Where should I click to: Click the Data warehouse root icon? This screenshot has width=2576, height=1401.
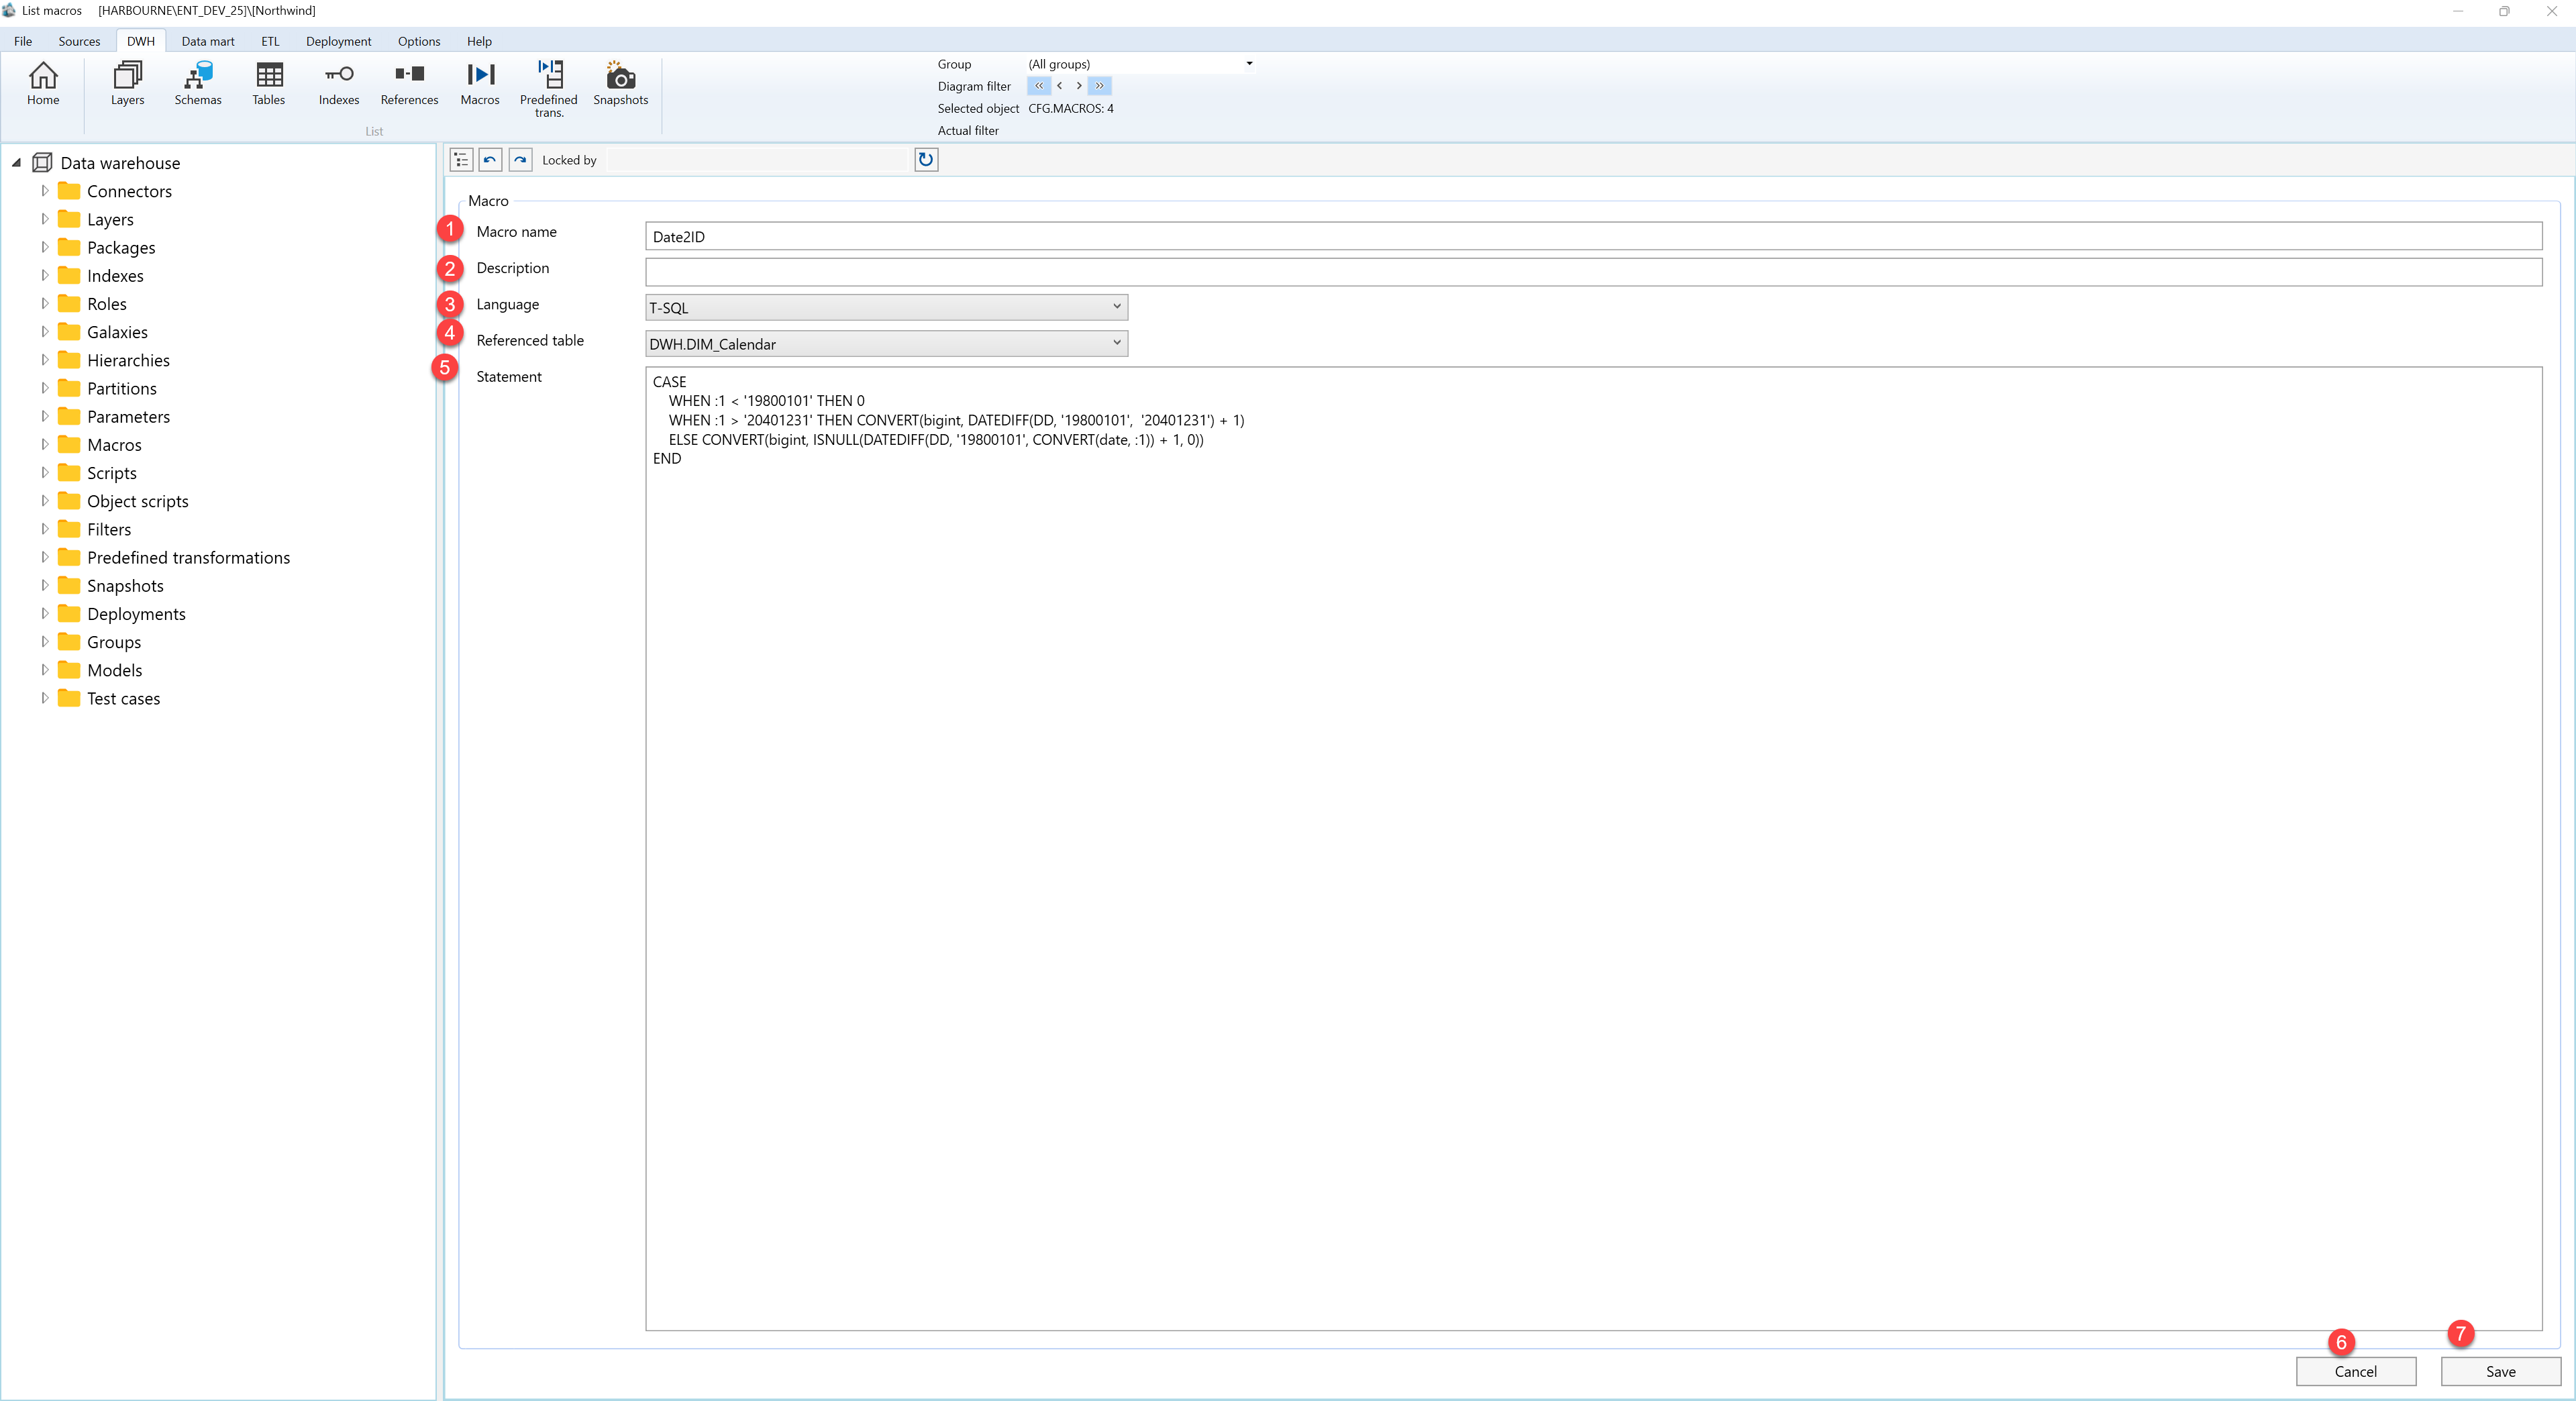pos(42,162)
